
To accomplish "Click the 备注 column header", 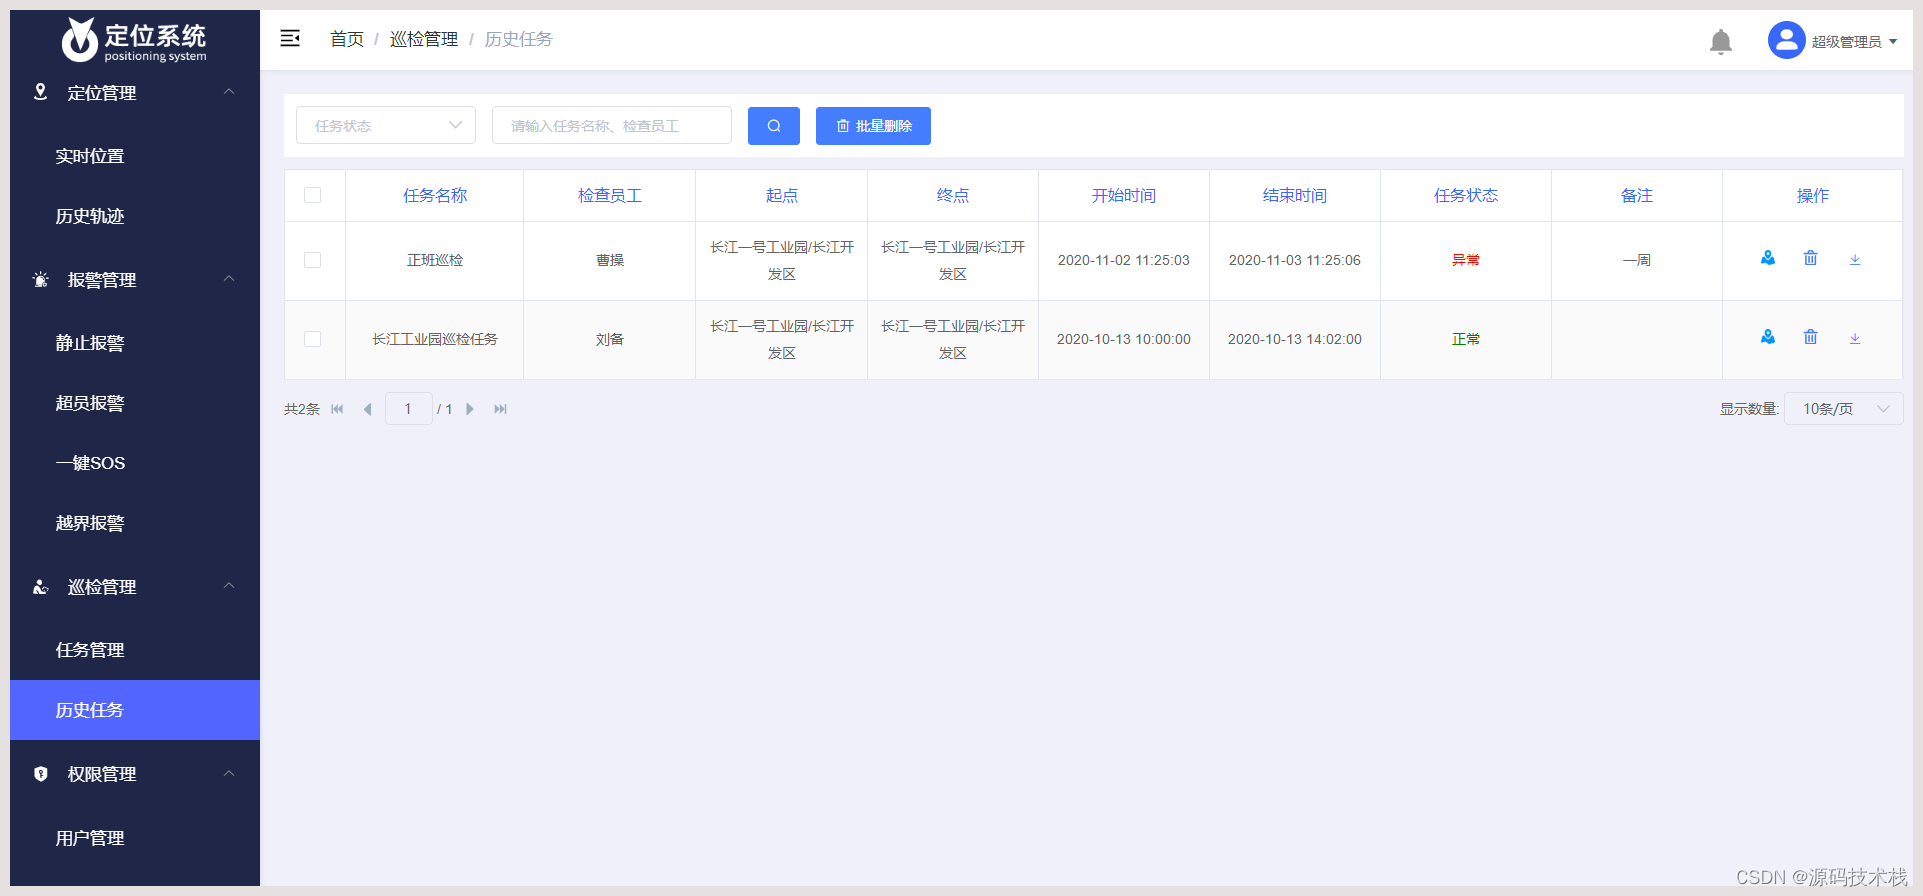I will (x=1637, y=196).
